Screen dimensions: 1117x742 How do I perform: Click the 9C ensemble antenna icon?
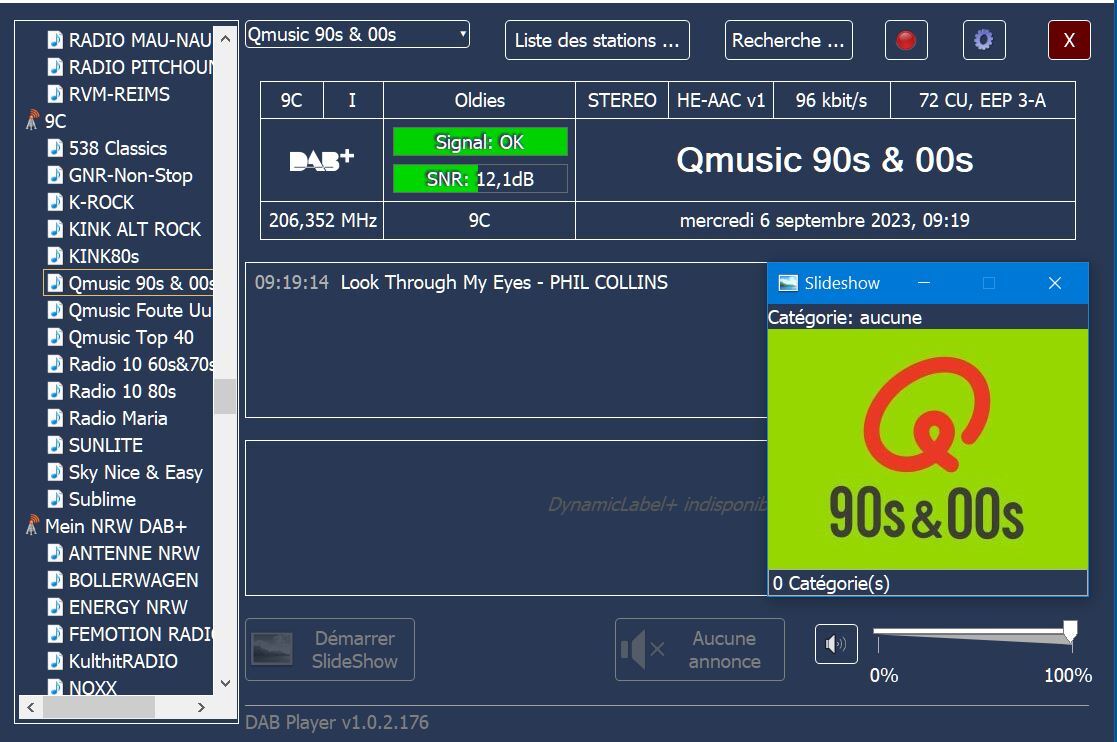point(32,120)
